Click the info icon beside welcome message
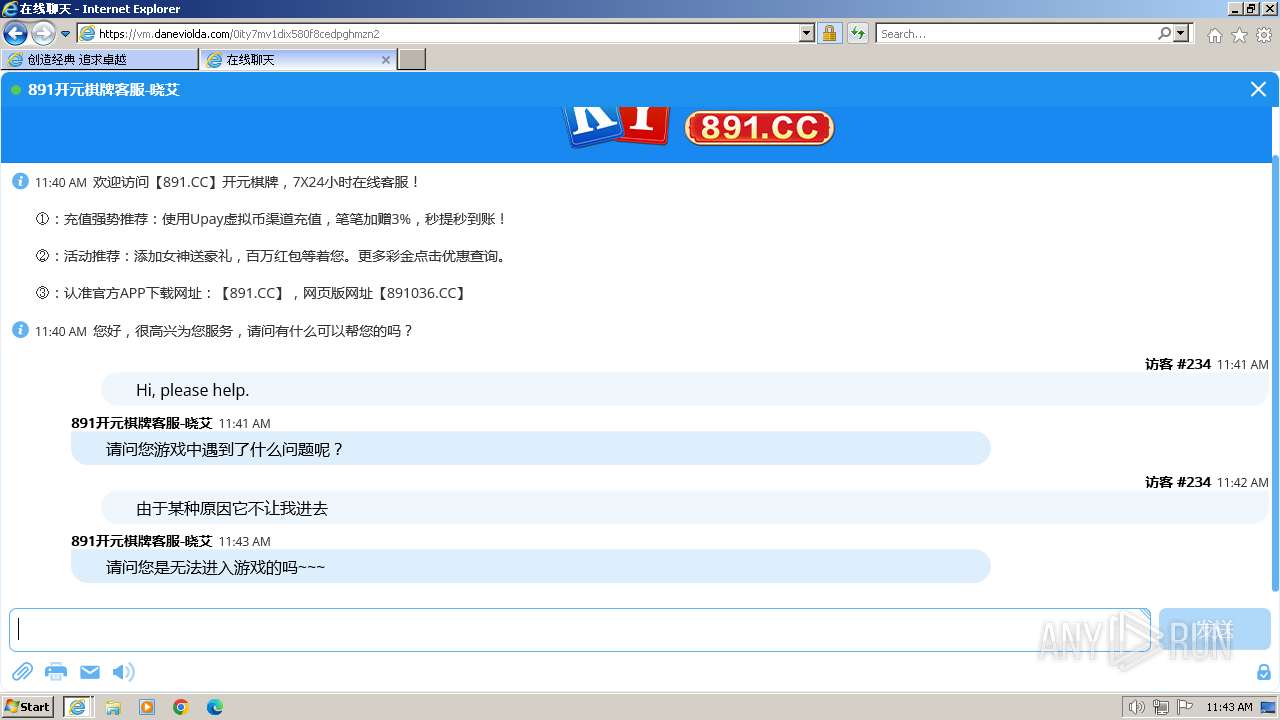 [x=20, y=181]
